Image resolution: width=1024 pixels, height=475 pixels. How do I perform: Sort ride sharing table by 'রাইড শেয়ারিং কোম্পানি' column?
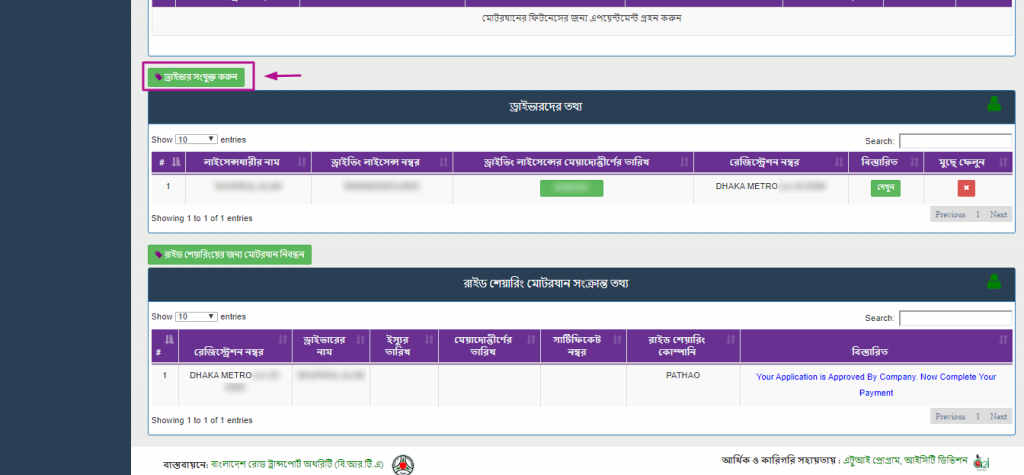pos(682,345)
